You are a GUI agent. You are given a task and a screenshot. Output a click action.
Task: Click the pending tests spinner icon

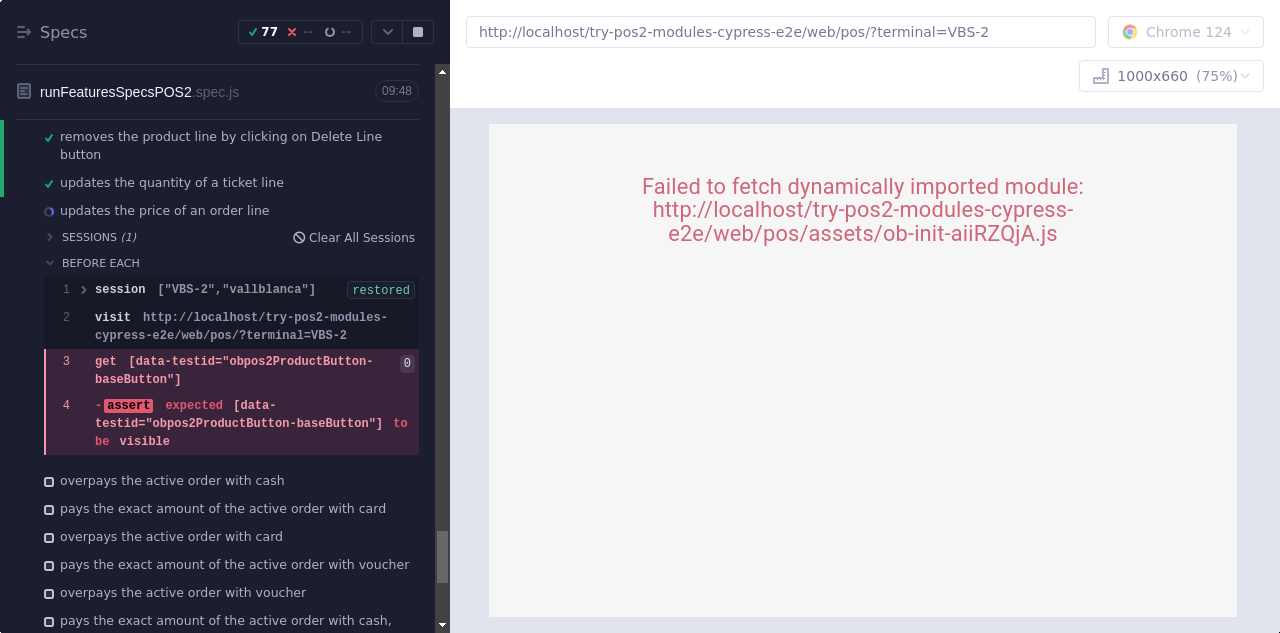[330, 32]
